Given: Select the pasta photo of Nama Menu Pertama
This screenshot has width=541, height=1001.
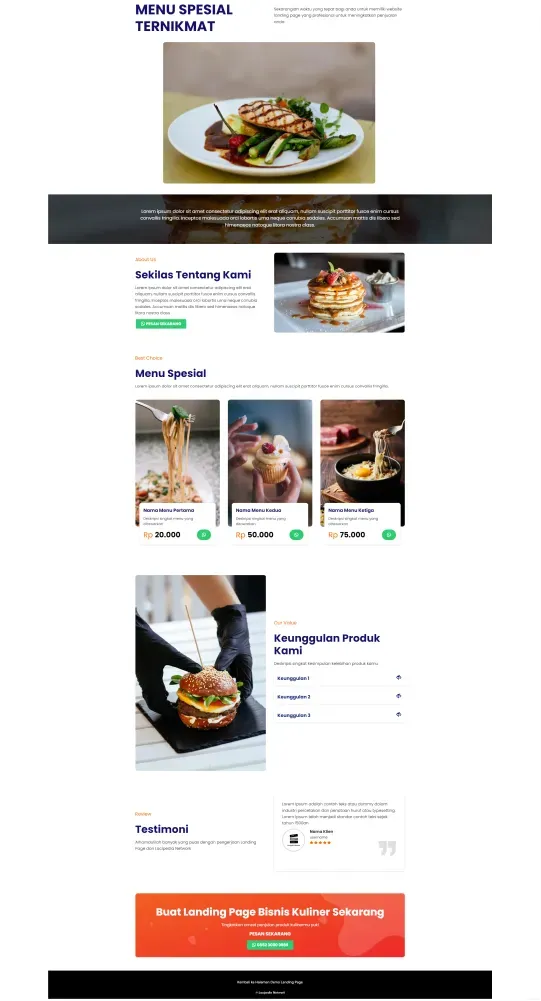Looking at the screenshot, I should (x=178, y=451).
